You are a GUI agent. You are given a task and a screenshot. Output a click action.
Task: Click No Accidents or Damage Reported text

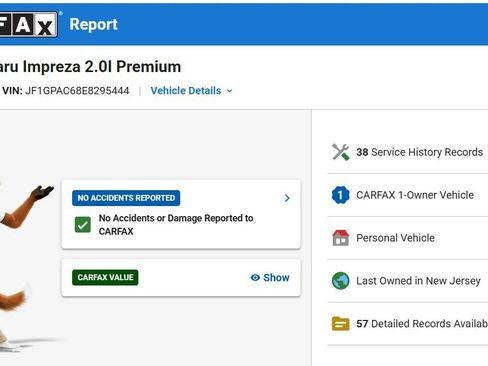176,225
